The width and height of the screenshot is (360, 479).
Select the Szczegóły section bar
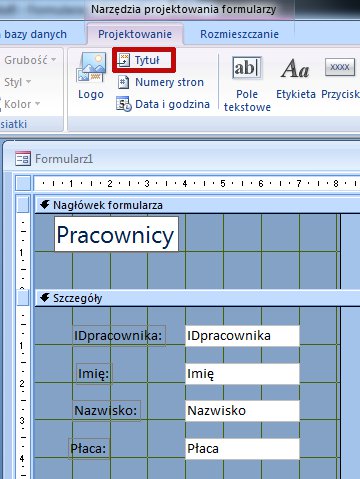[197, 298]
